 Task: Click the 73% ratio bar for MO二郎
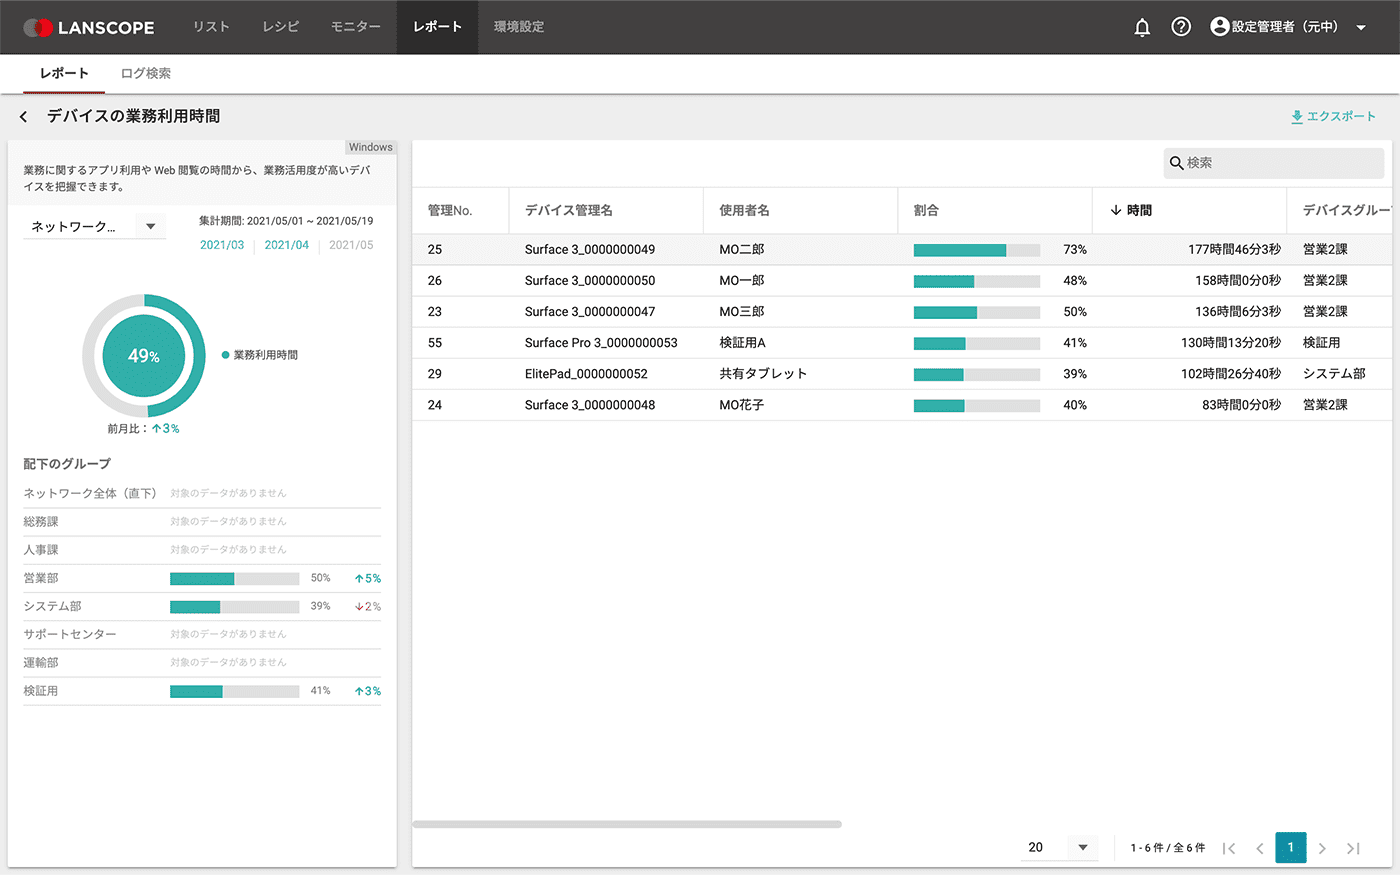coord(977,250)
